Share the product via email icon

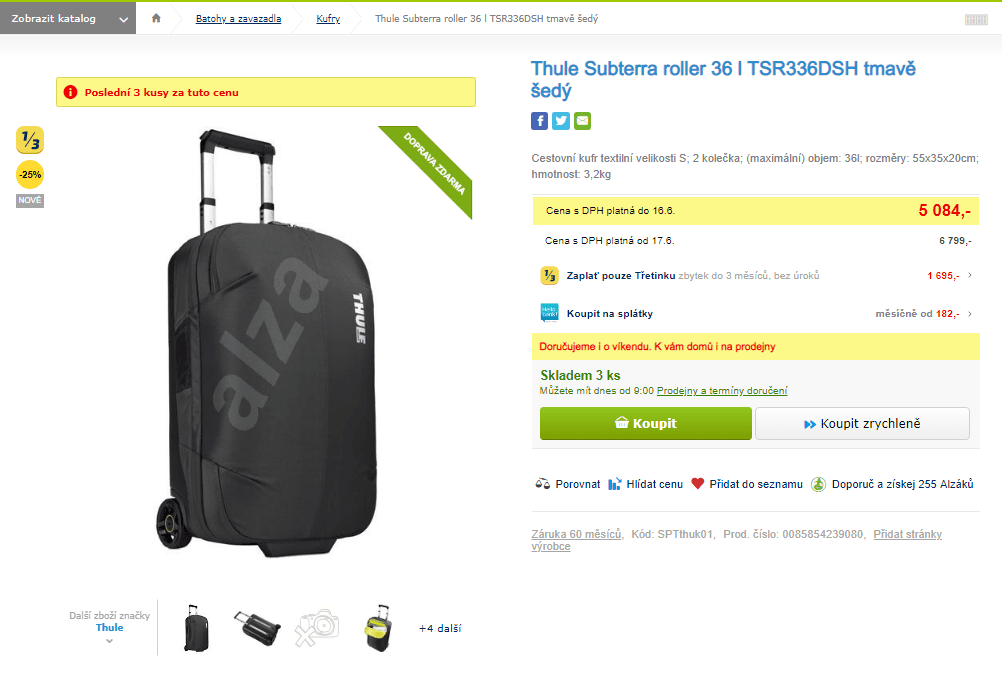[x=581, y=121]
